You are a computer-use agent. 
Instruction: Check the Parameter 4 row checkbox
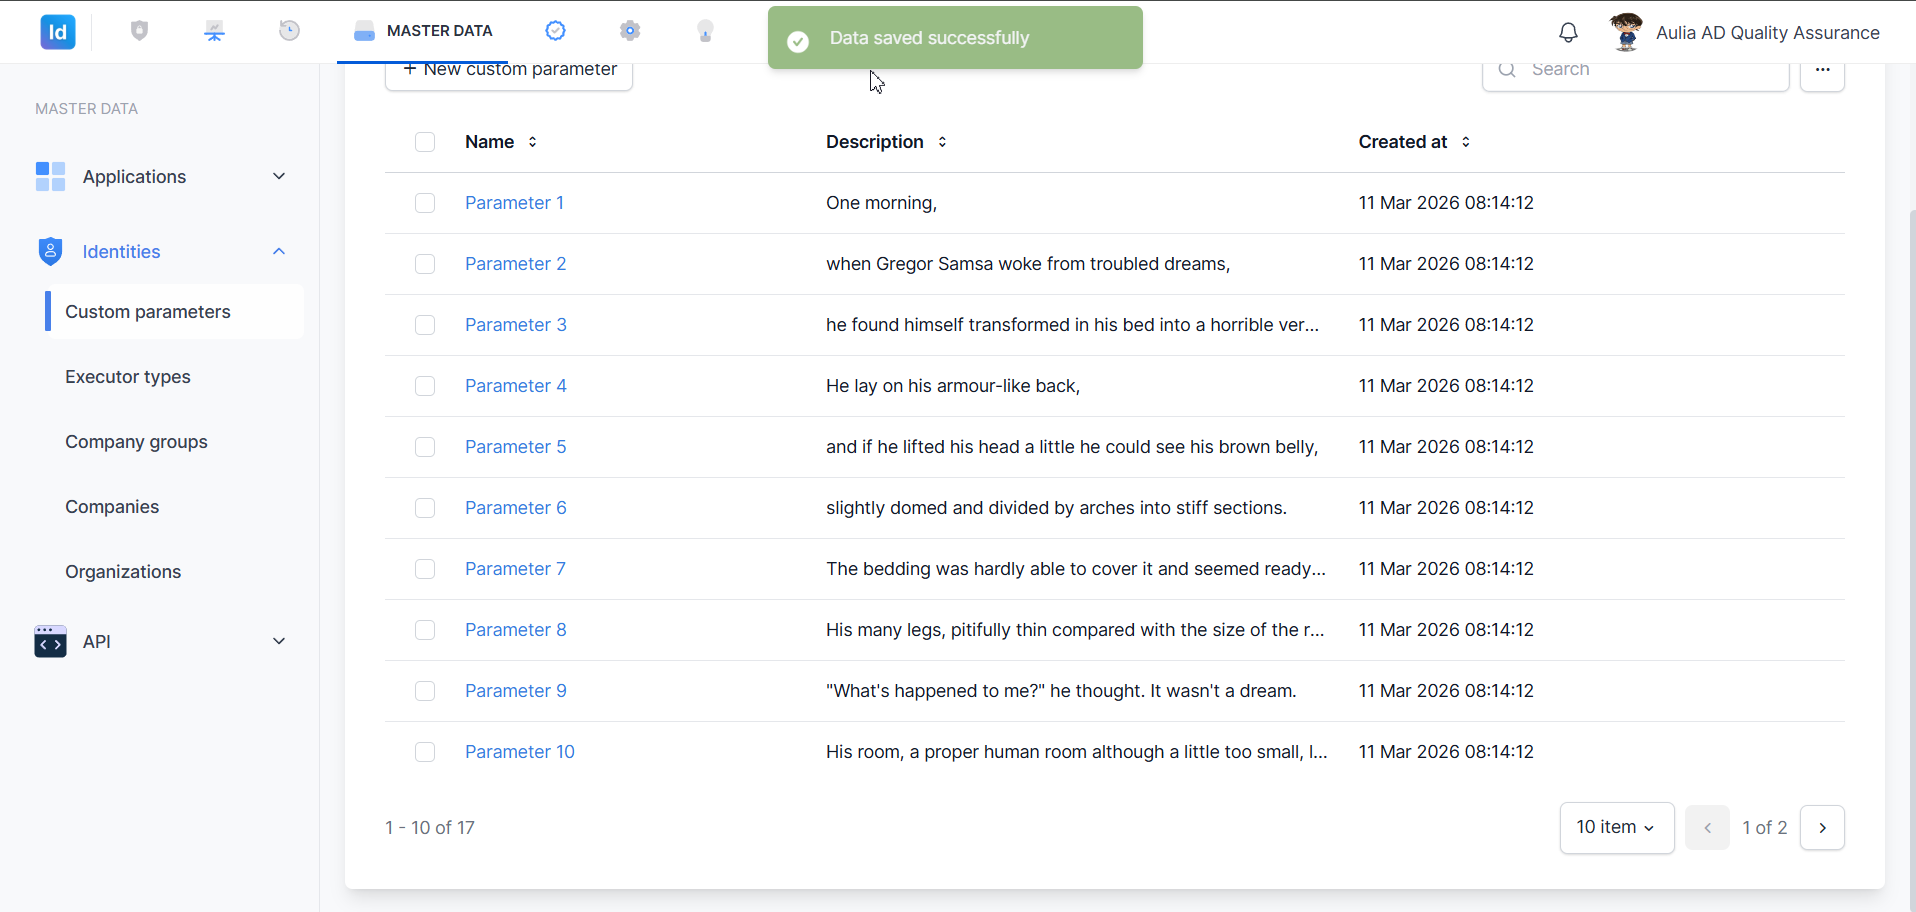click(x=425, y=386)
